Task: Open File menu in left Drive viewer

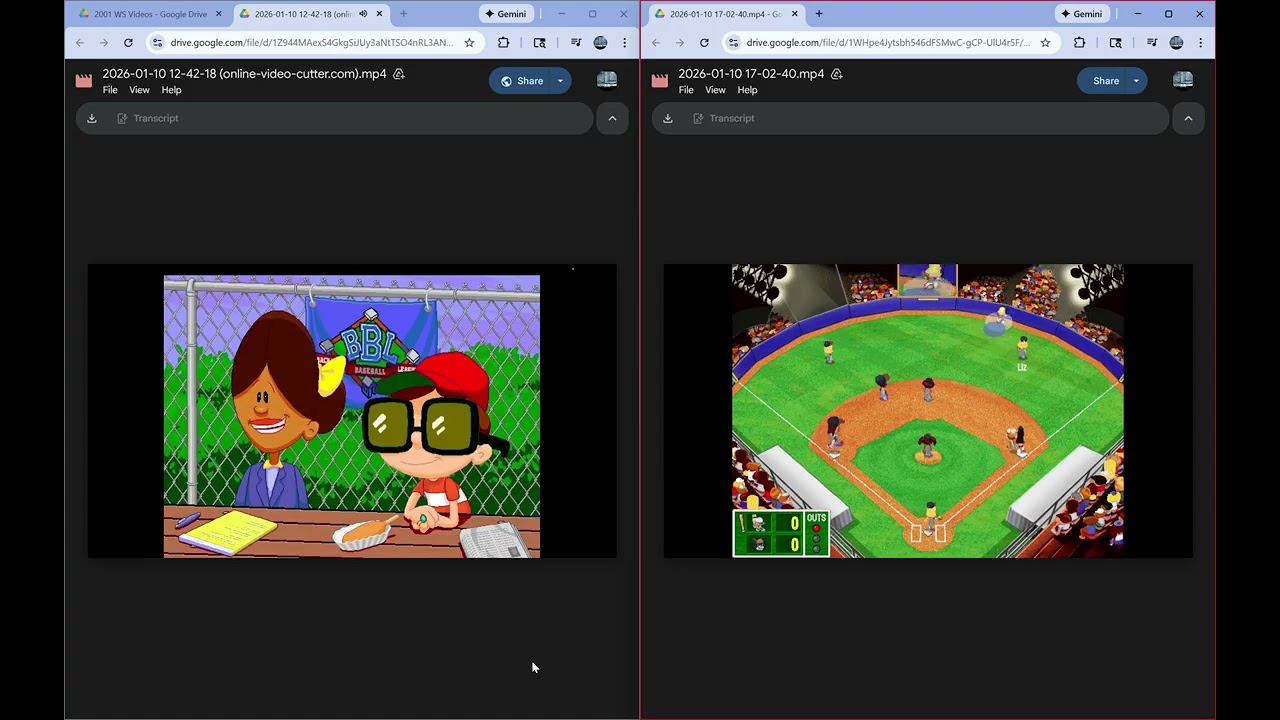Action: pos(110,90)
